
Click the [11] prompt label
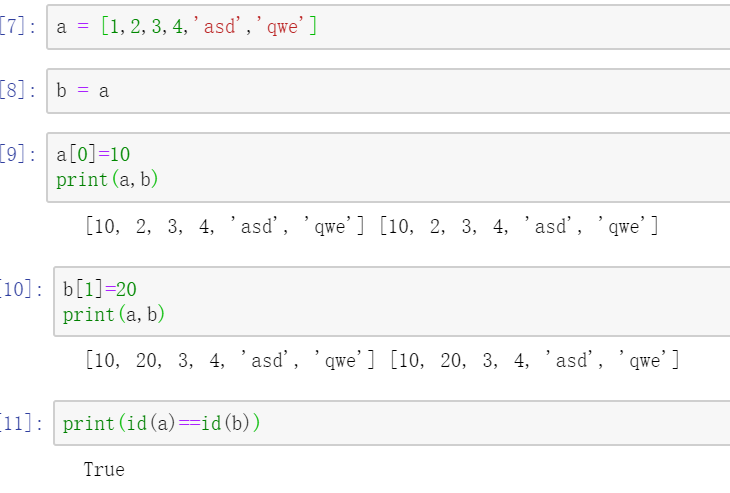pyautogui.click(x=21, y=424)
